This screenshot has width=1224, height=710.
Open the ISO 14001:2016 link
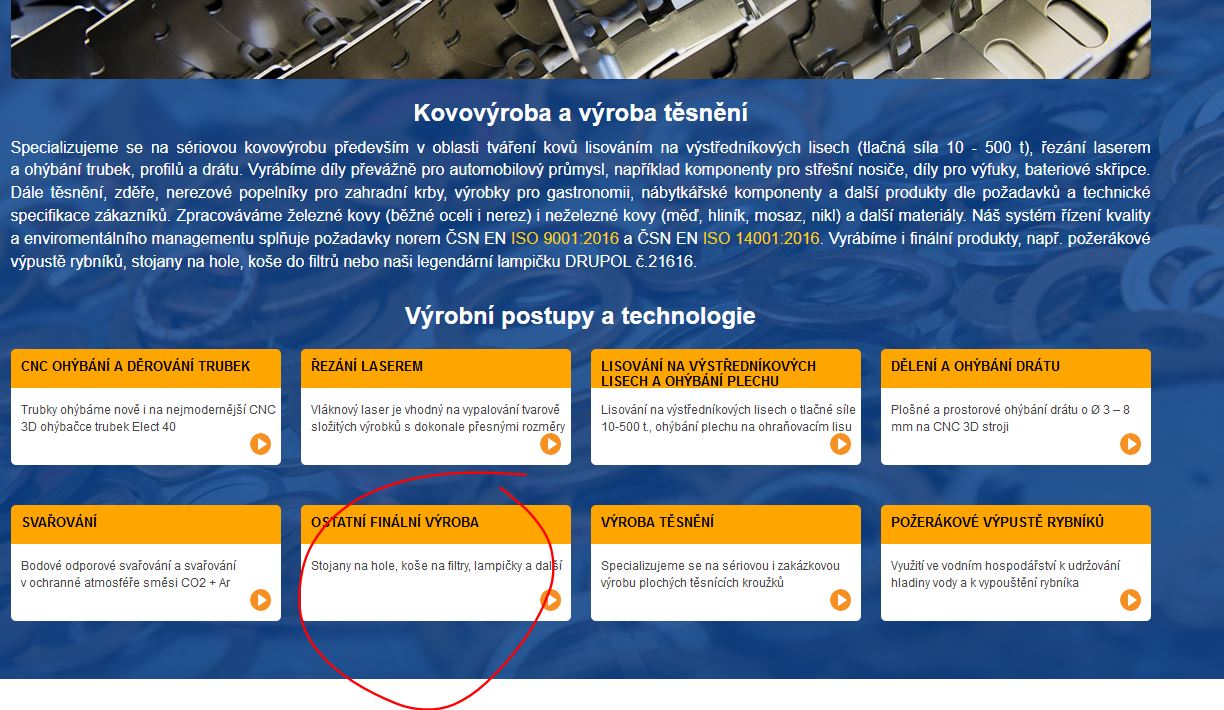tap(760, 239)
